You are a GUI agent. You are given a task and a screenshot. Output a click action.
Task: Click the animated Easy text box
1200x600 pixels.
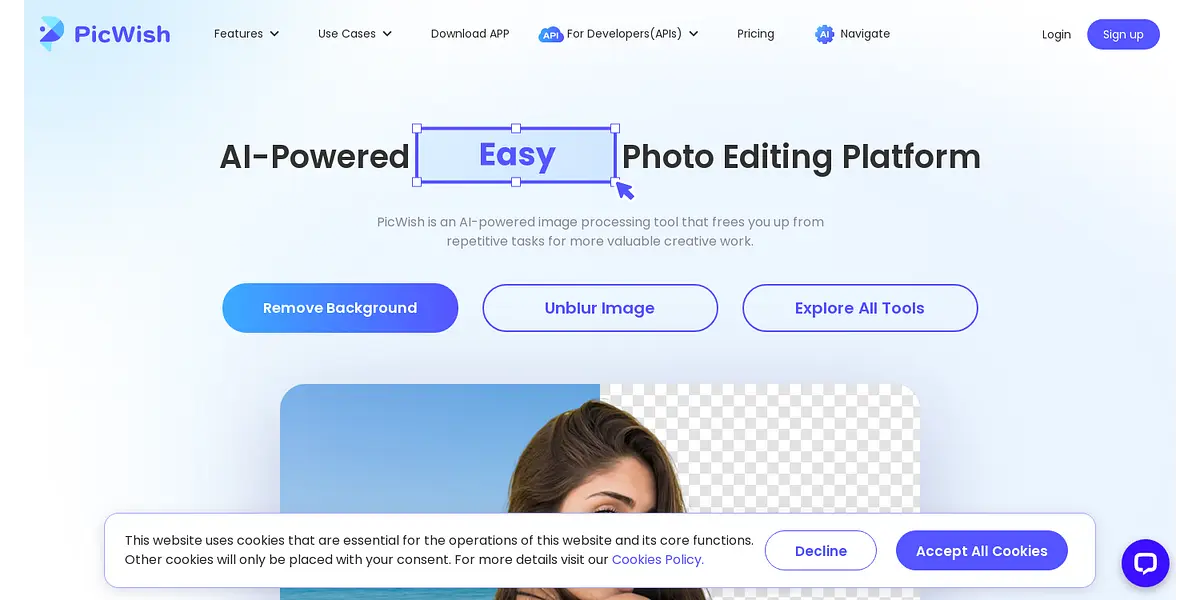(x=516, y=155)
